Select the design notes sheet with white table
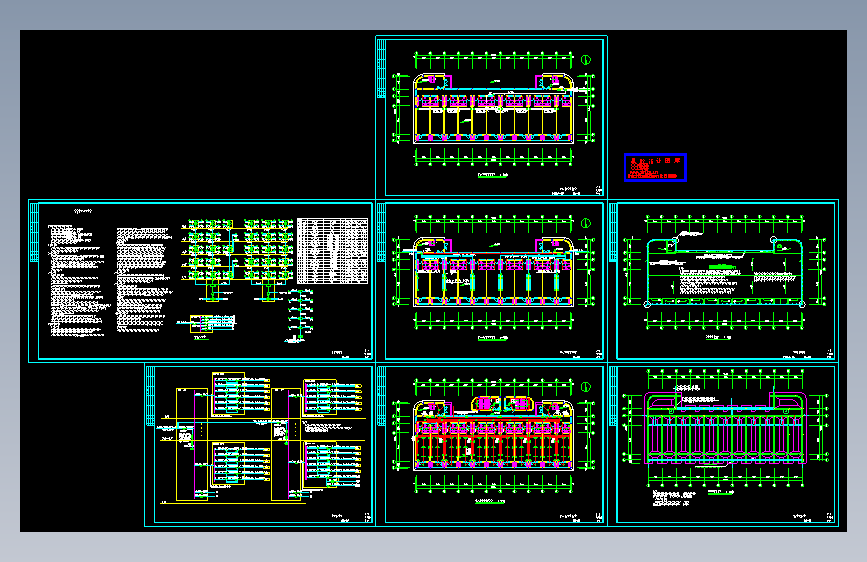Viewport: 867px width, 562px height. tap(201, 281)
